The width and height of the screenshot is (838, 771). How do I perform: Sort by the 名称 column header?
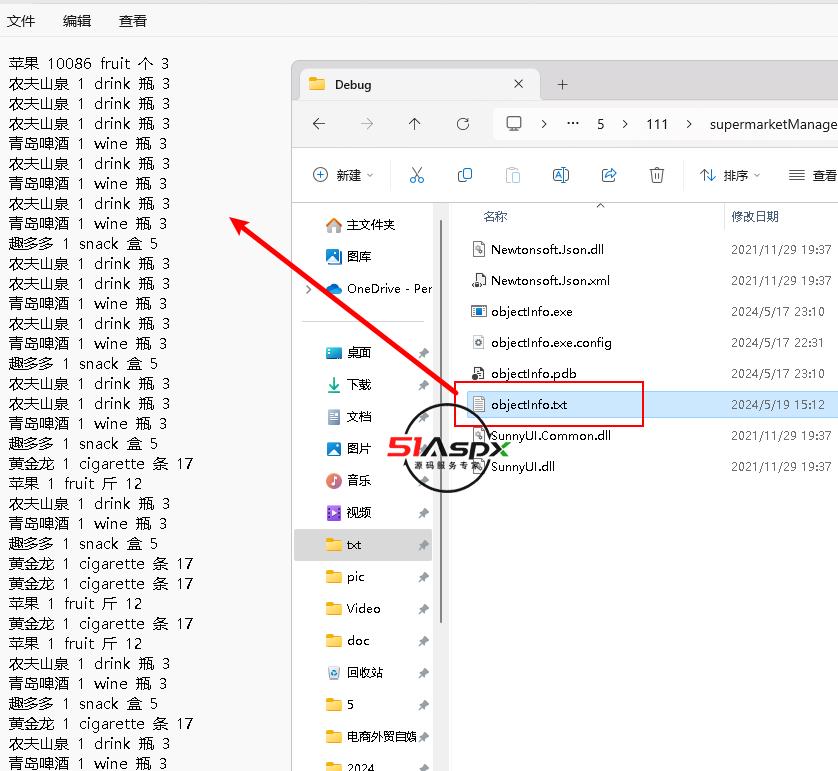[495, 216]
